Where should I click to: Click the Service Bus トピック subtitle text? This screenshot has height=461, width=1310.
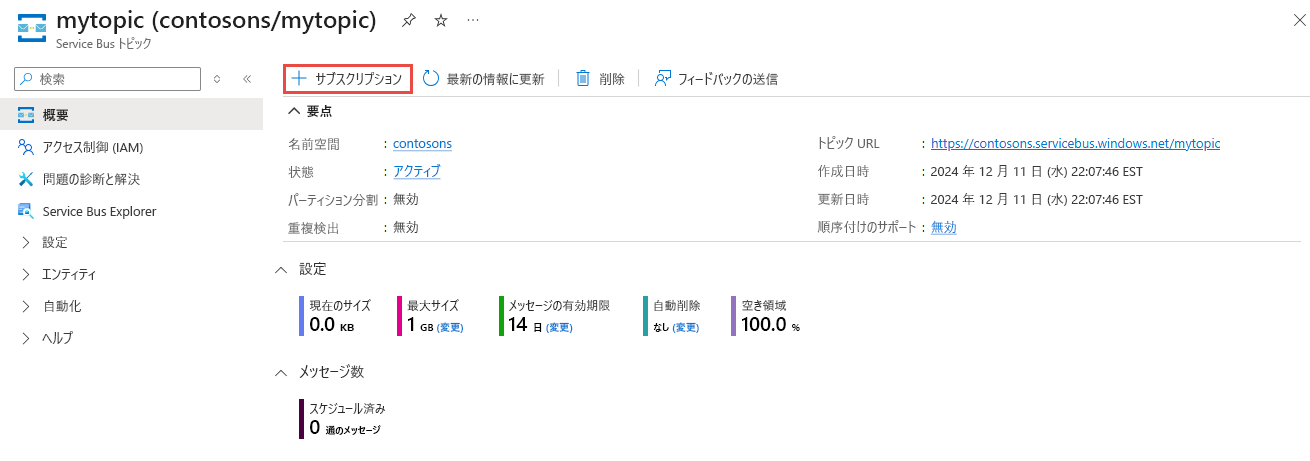tap(104, 44)
